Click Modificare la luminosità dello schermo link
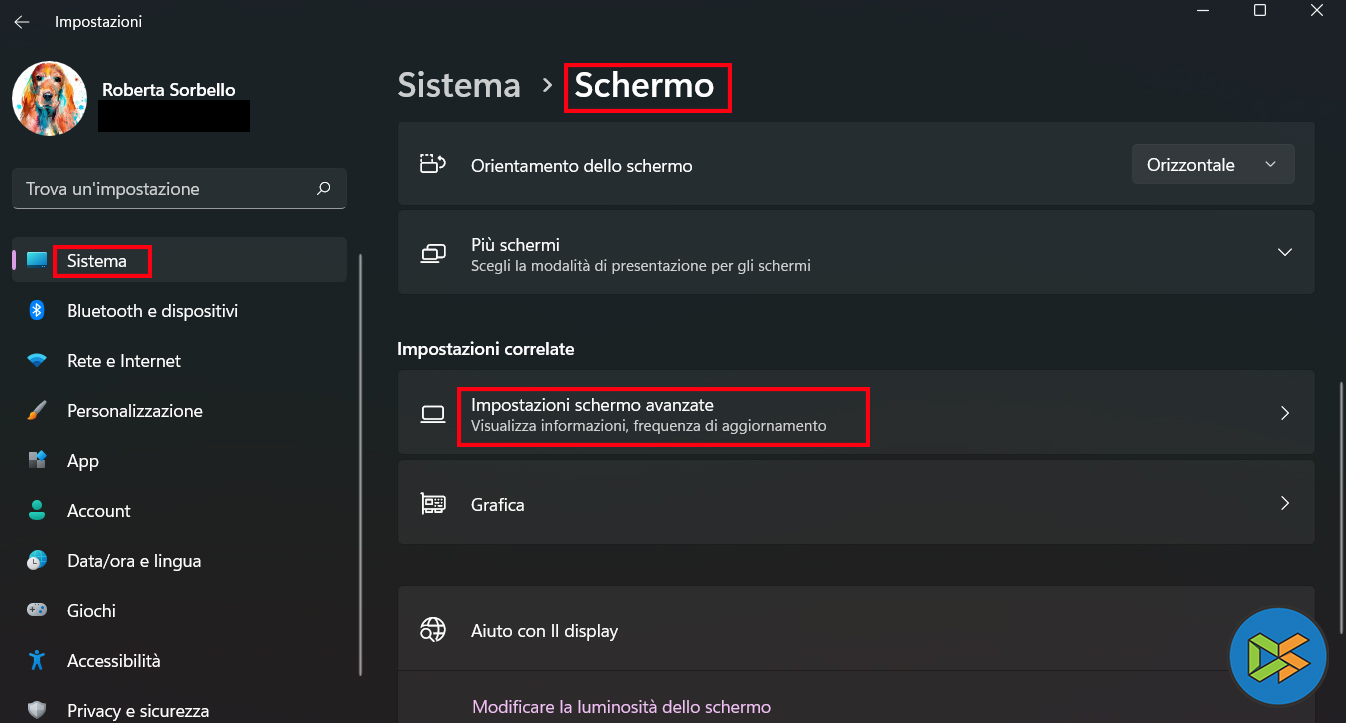 coord(621,707)
